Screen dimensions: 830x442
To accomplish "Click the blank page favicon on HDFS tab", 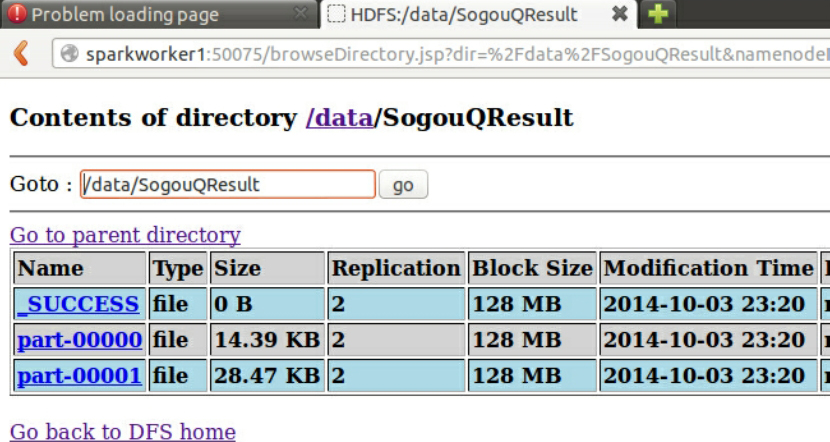I will [337, 14].
